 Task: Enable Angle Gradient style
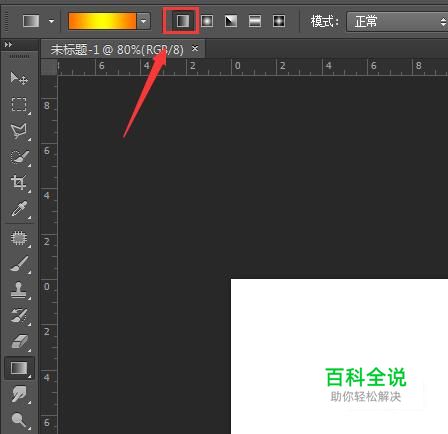231,21
